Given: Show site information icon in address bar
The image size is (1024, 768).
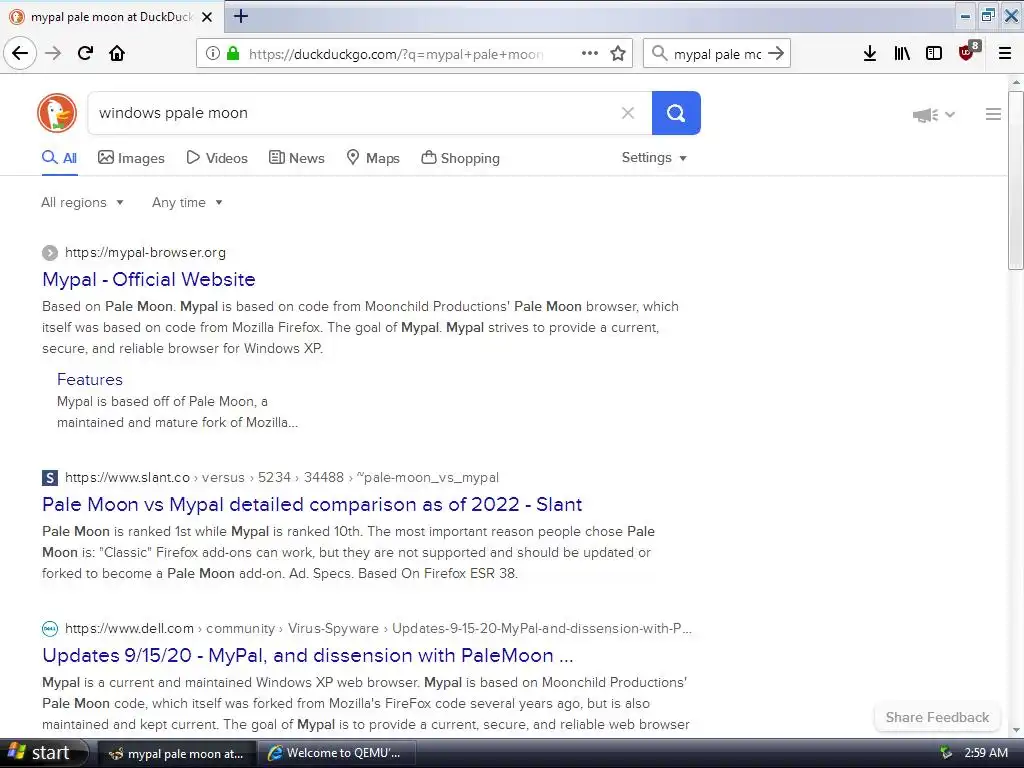Looking at the screenshot, I should tap(212, 54).
